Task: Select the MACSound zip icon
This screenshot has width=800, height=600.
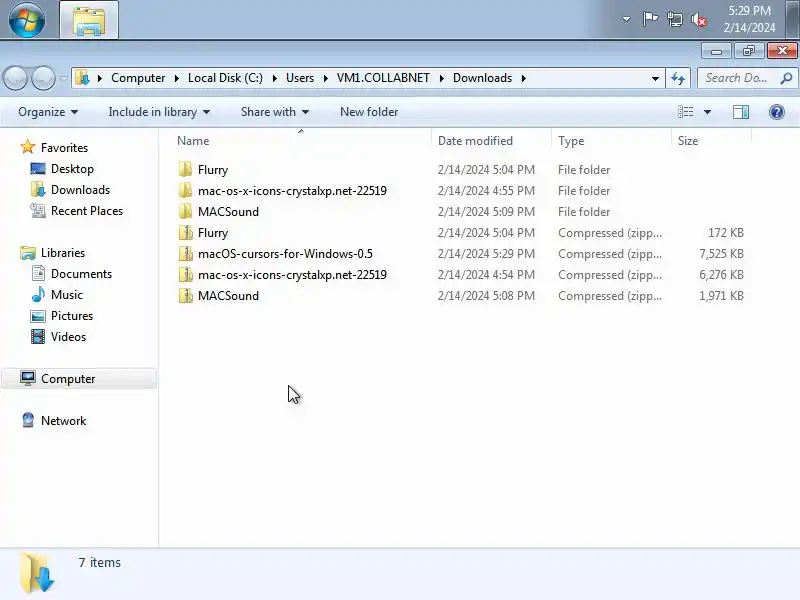Action: pos(186,295)
